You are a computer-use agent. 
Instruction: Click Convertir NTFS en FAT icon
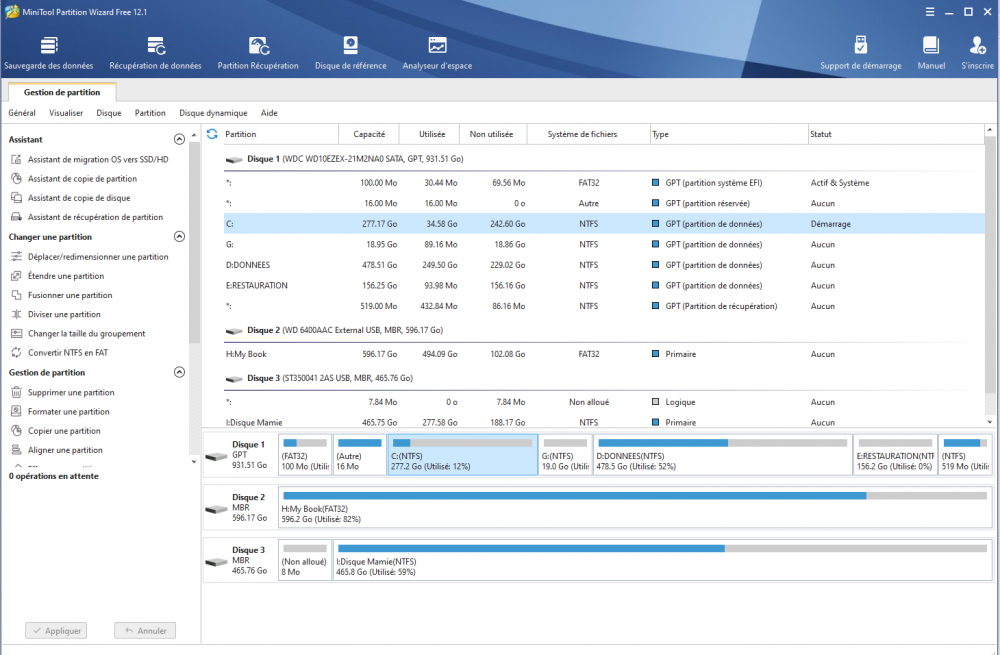click(17, 352)
